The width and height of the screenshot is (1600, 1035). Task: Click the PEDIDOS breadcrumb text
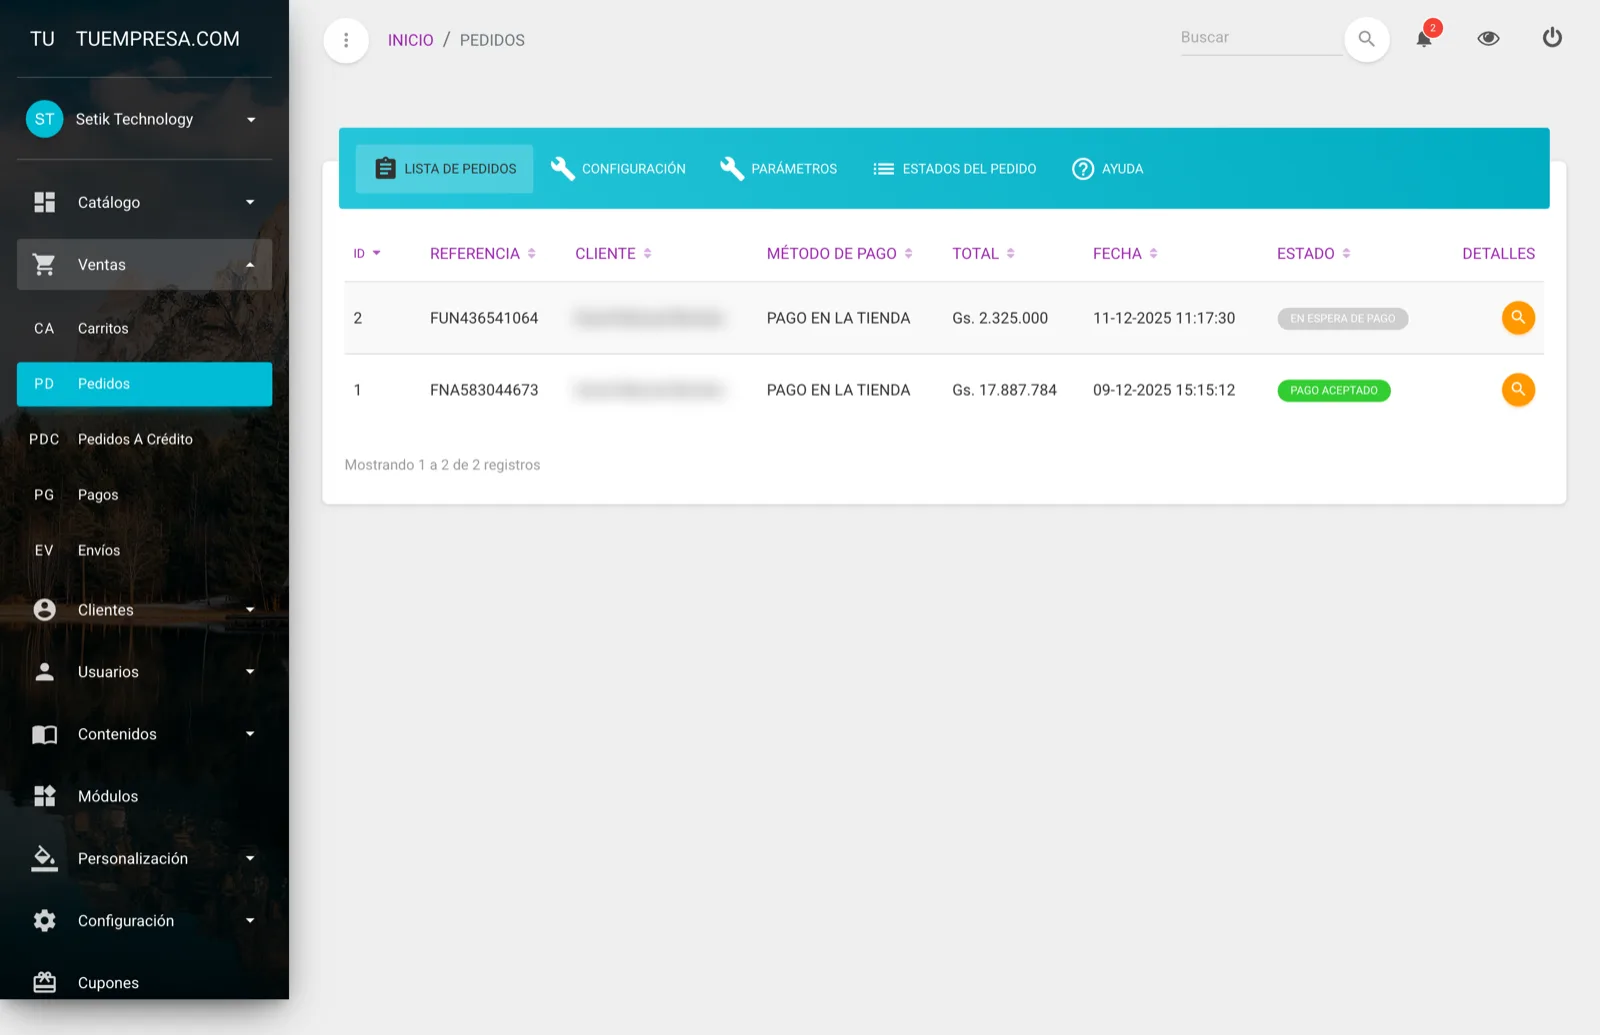click(x=492, y=40)
